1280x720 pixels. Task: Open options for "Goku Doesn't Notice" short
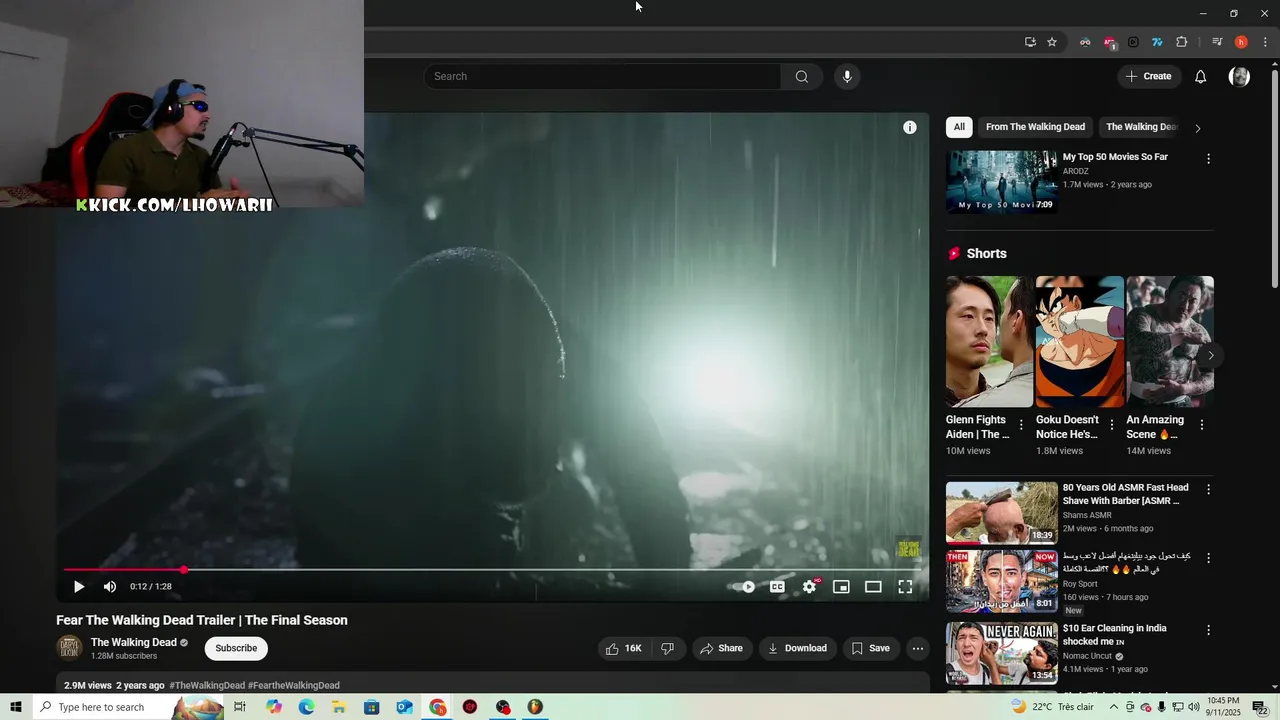tap(1111, 425)
